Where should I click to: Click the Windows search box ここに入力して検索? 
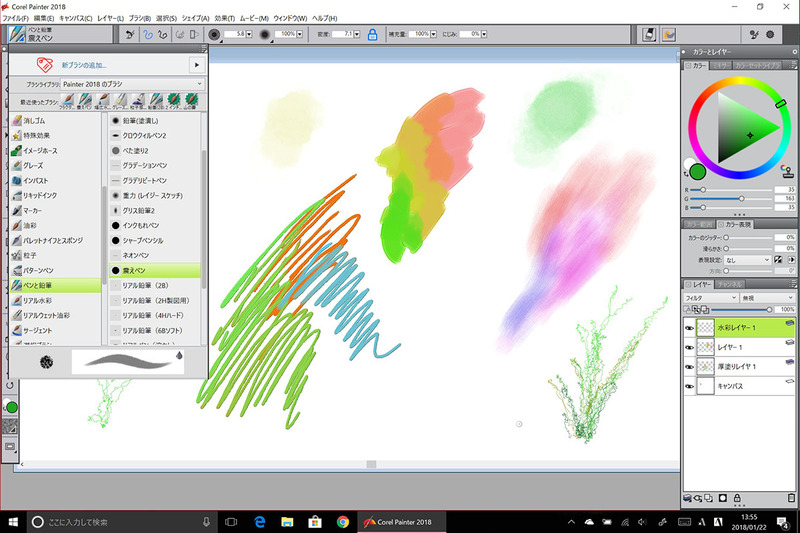(x=122, y=522)
